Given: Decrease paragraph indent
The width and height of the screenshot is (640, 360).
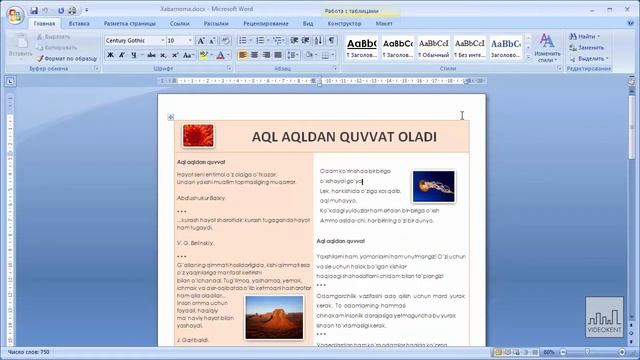Looking at the screenshot, I should tap(294, 40).
